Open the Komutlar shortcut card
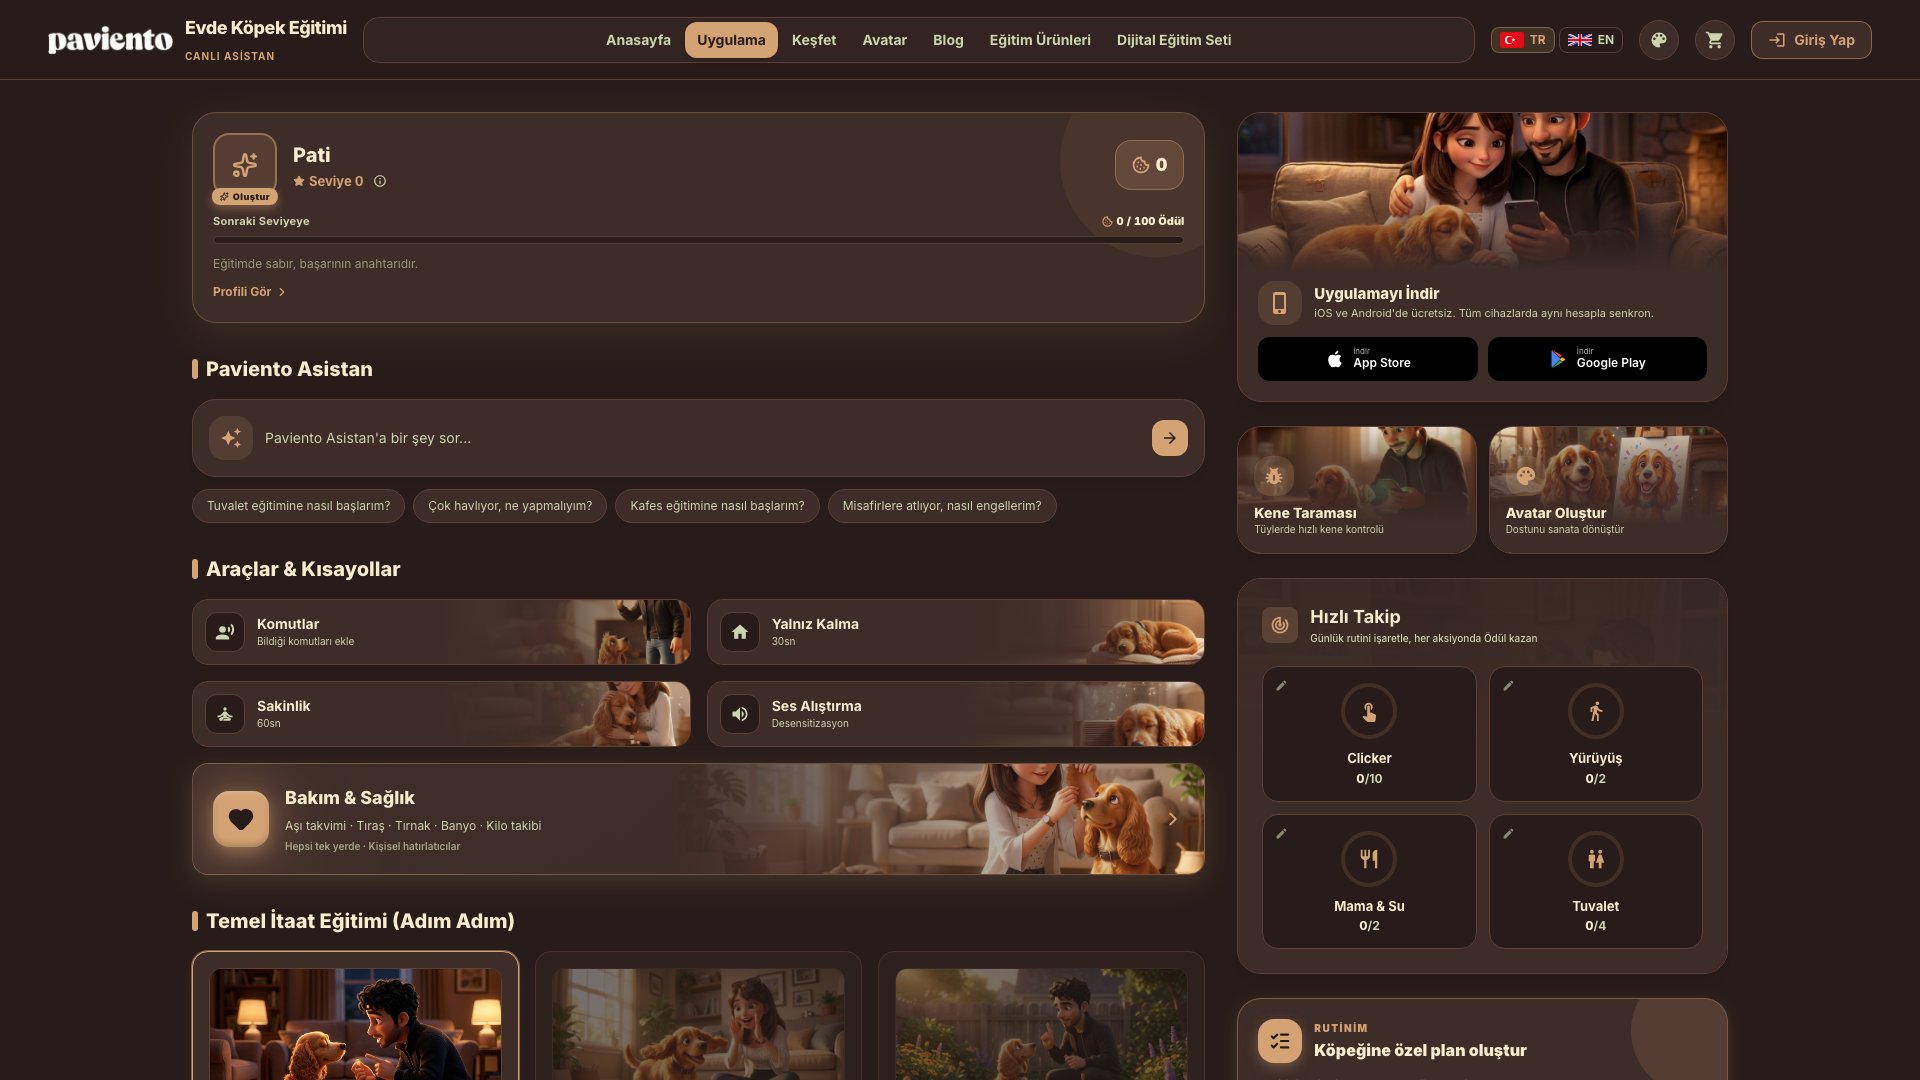 pos(441,632)
